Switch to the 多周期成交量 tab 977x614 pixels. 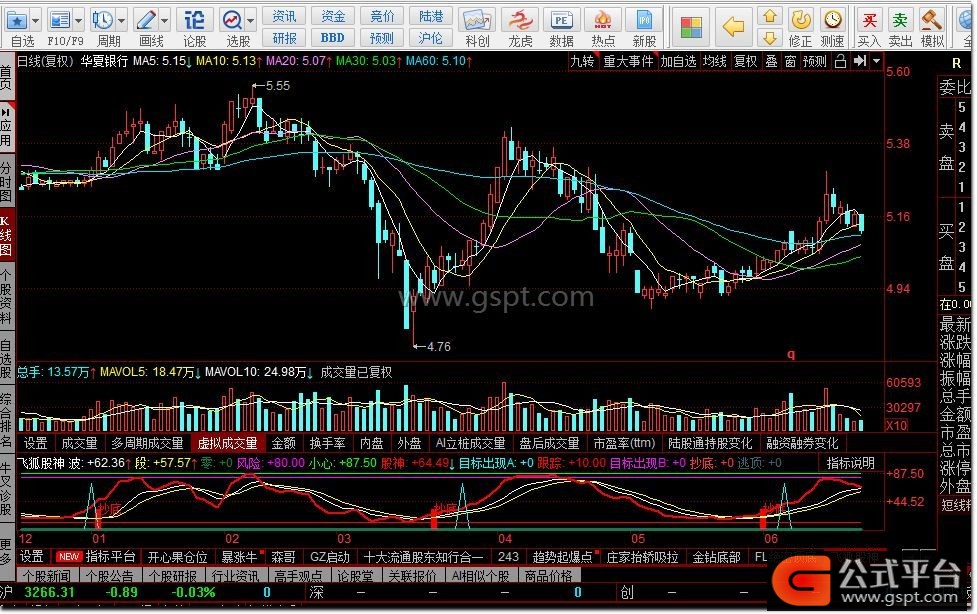tap(147, 443)
